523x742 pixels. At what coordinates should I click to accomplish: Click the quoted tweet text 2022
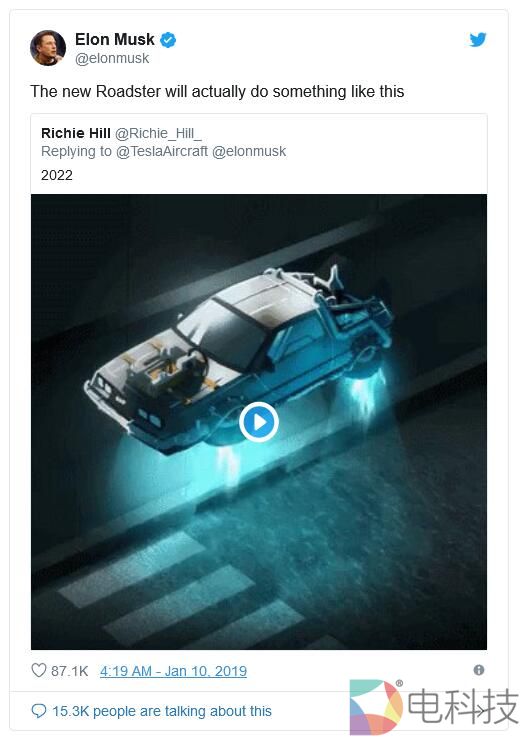57,176
